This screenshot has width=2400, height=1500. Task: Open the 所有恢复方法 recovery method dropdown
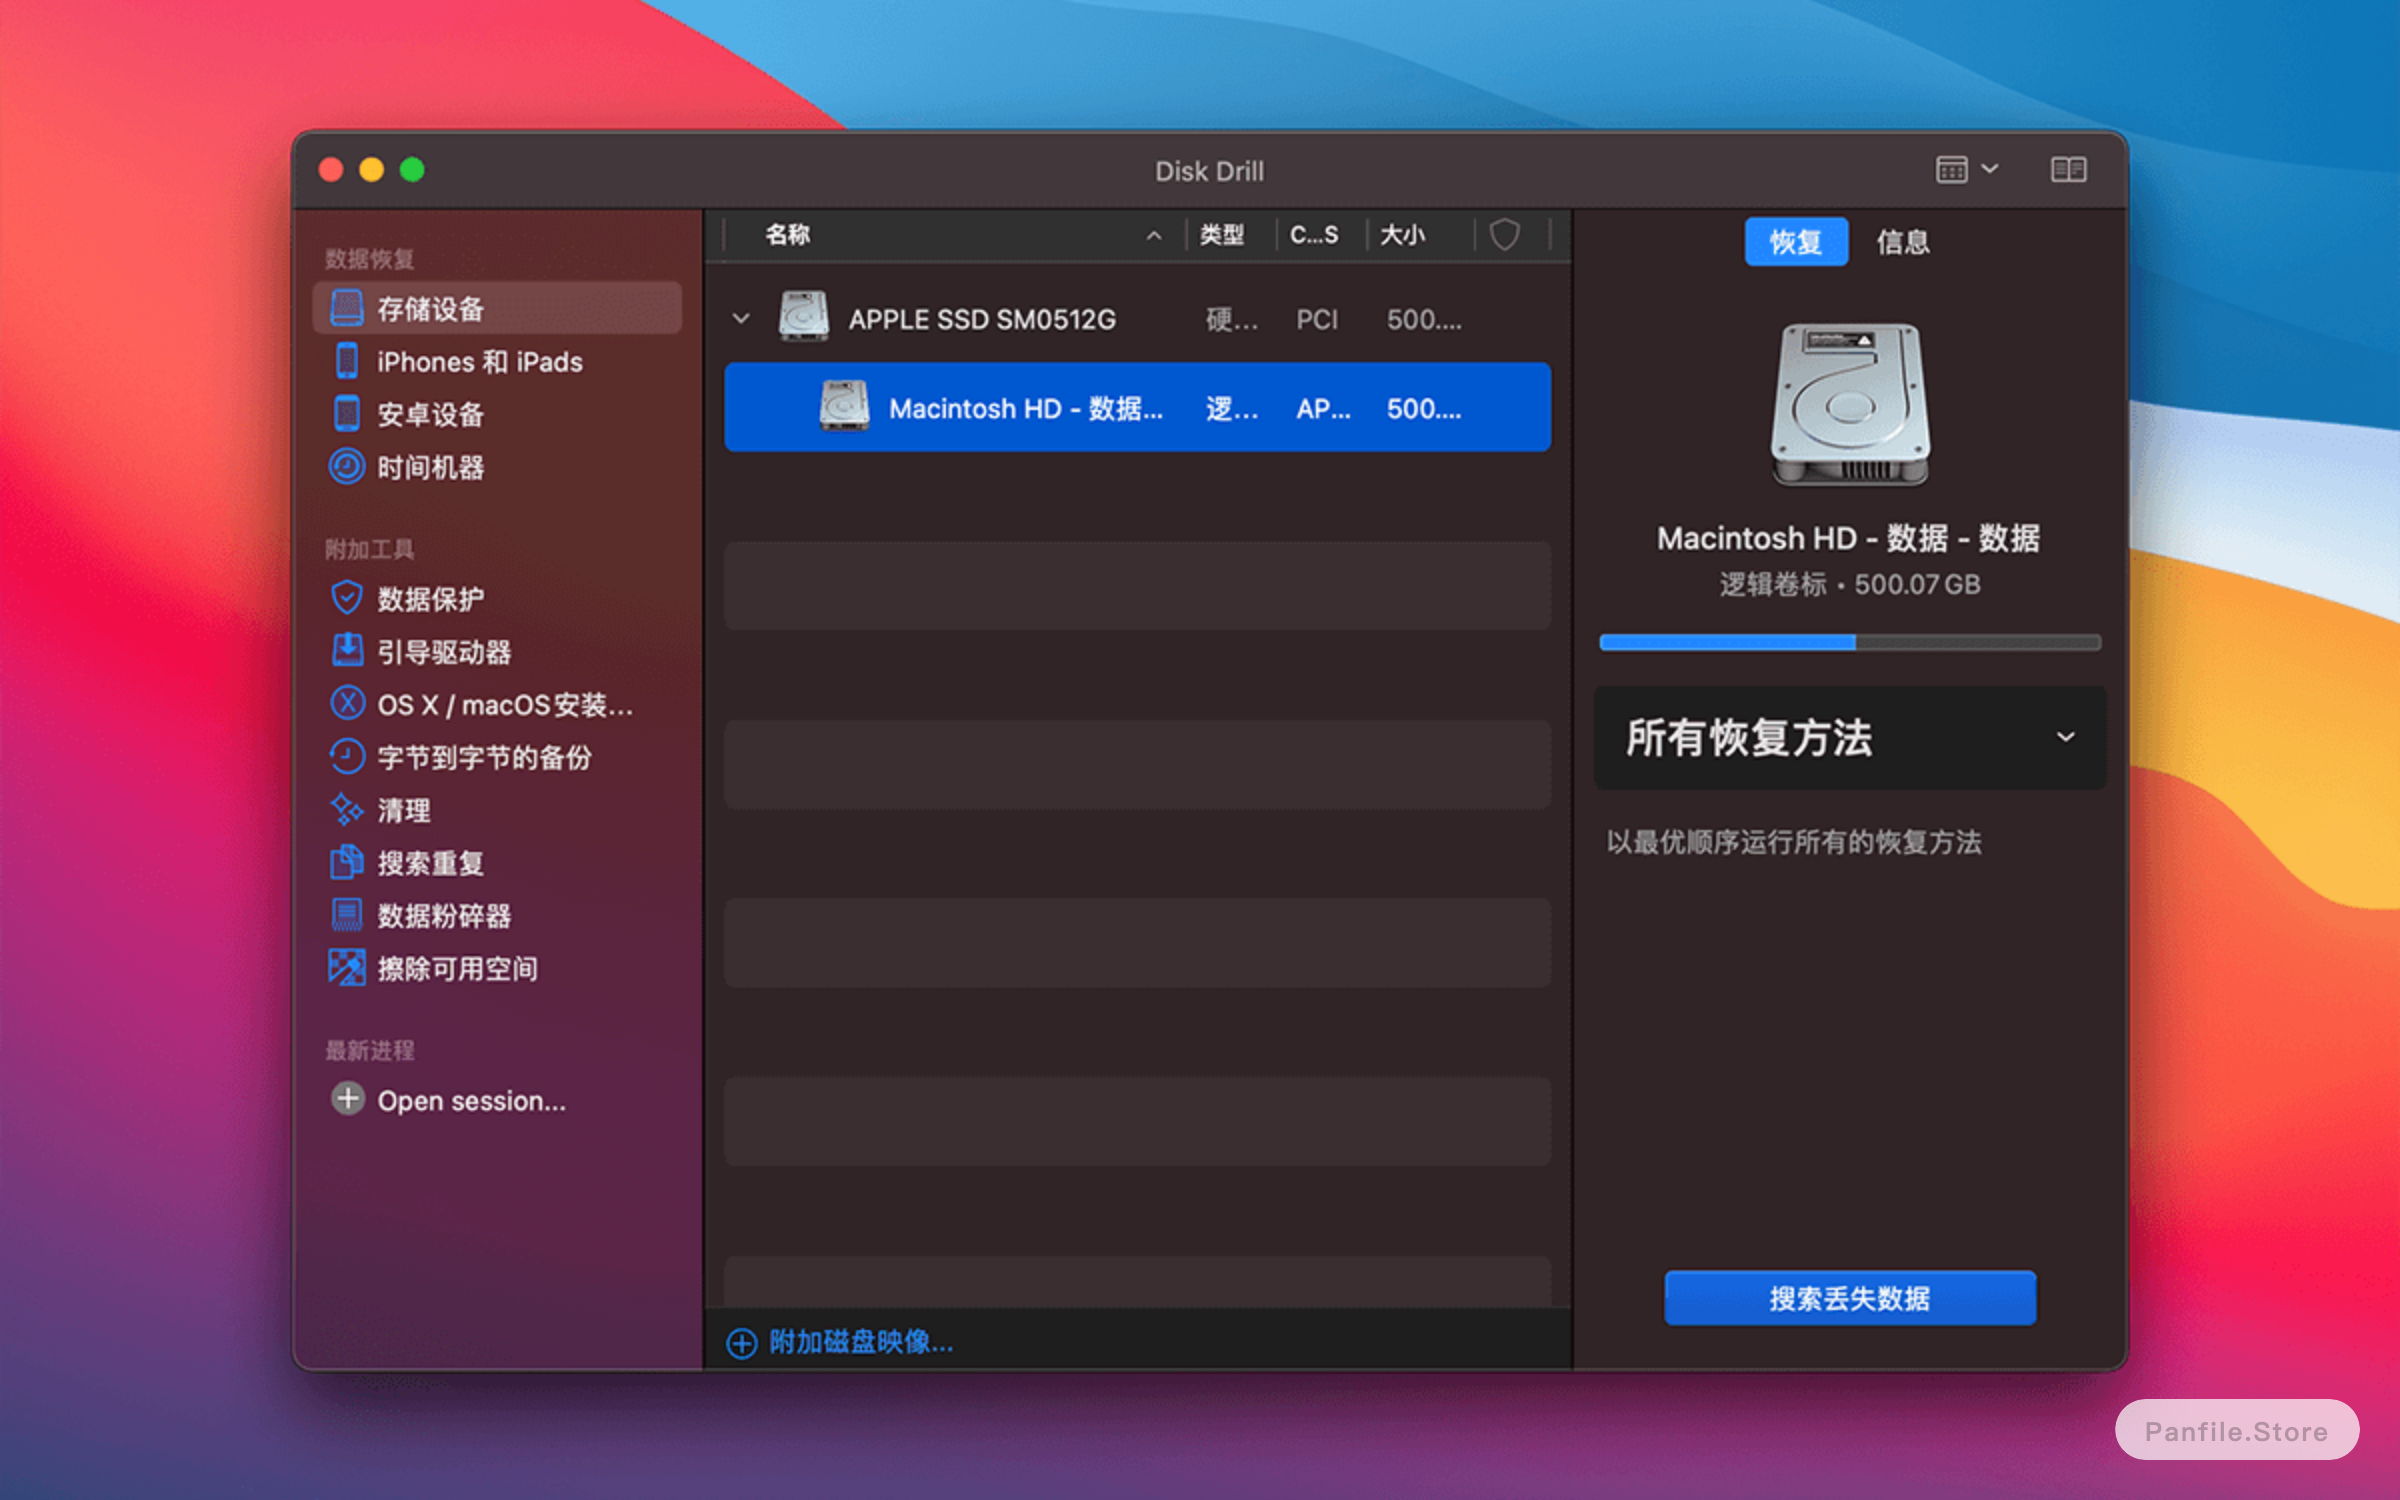(1850, 738)
